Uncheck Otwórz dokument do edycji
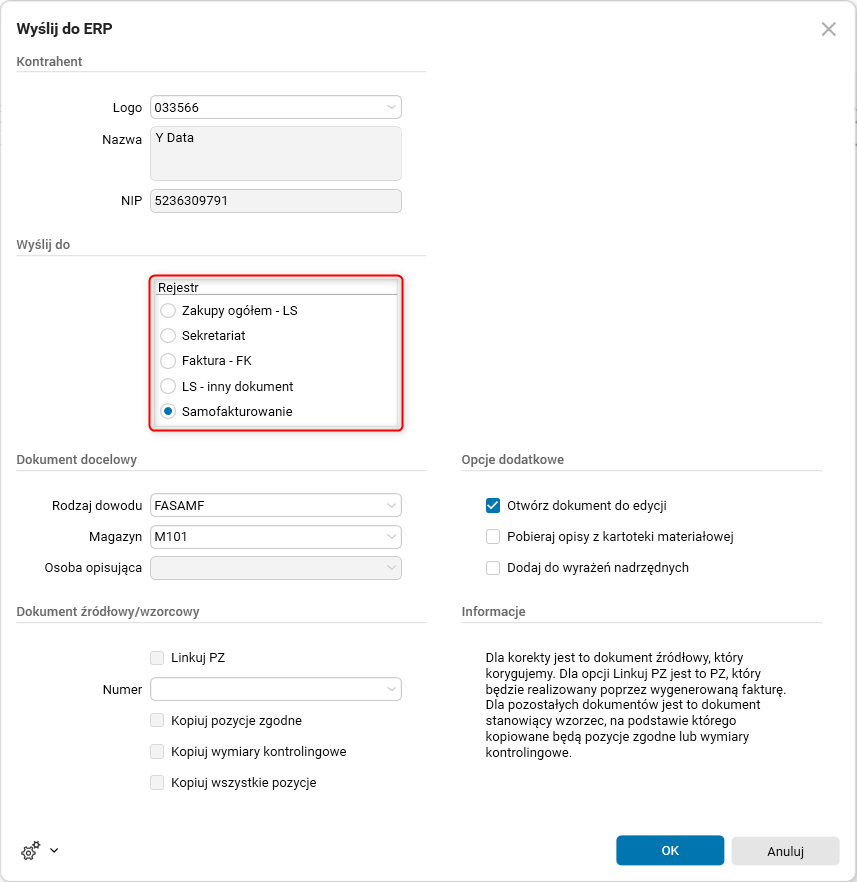Image resolution: width=857 pixels, height=882 pixels. [493, 506]
